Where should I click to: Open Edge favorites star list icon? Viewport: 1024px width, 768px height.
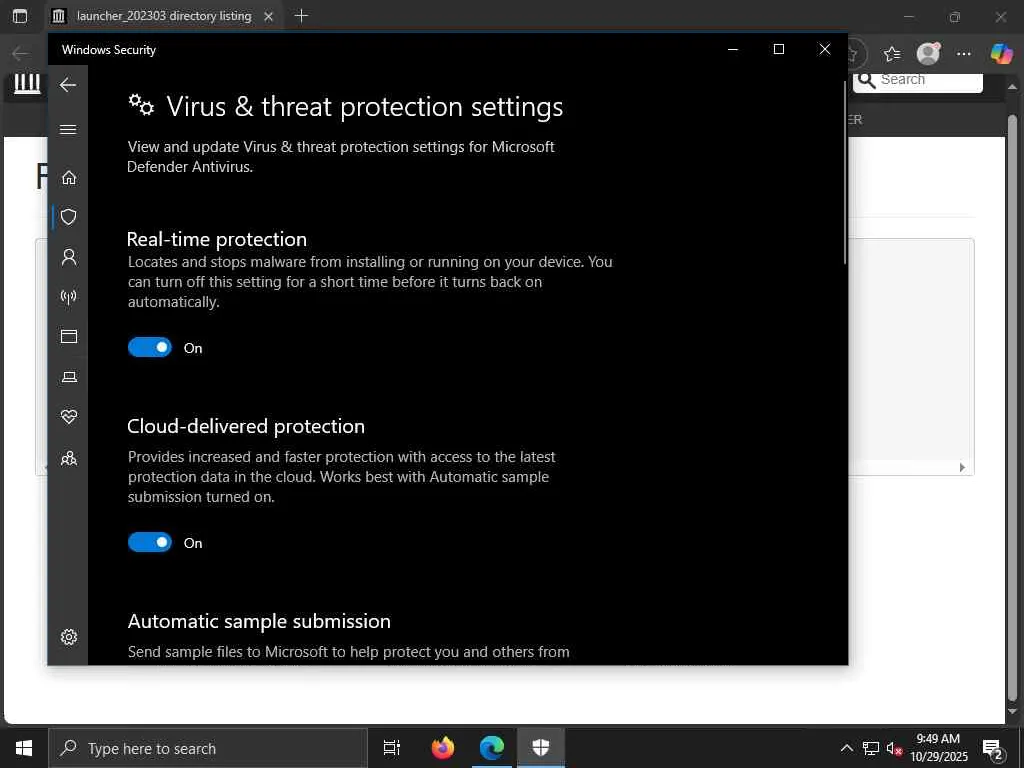pyautogui.click(x=892, y=54)
